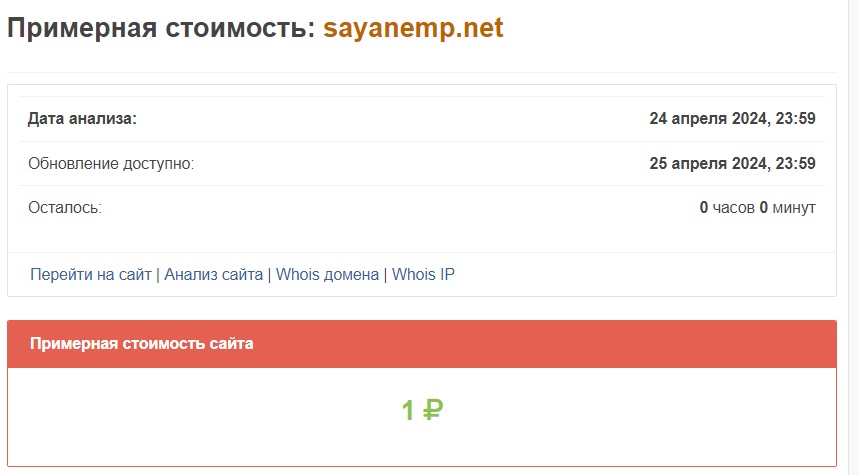Click the green ruble currency symbol

click(433, 410)
